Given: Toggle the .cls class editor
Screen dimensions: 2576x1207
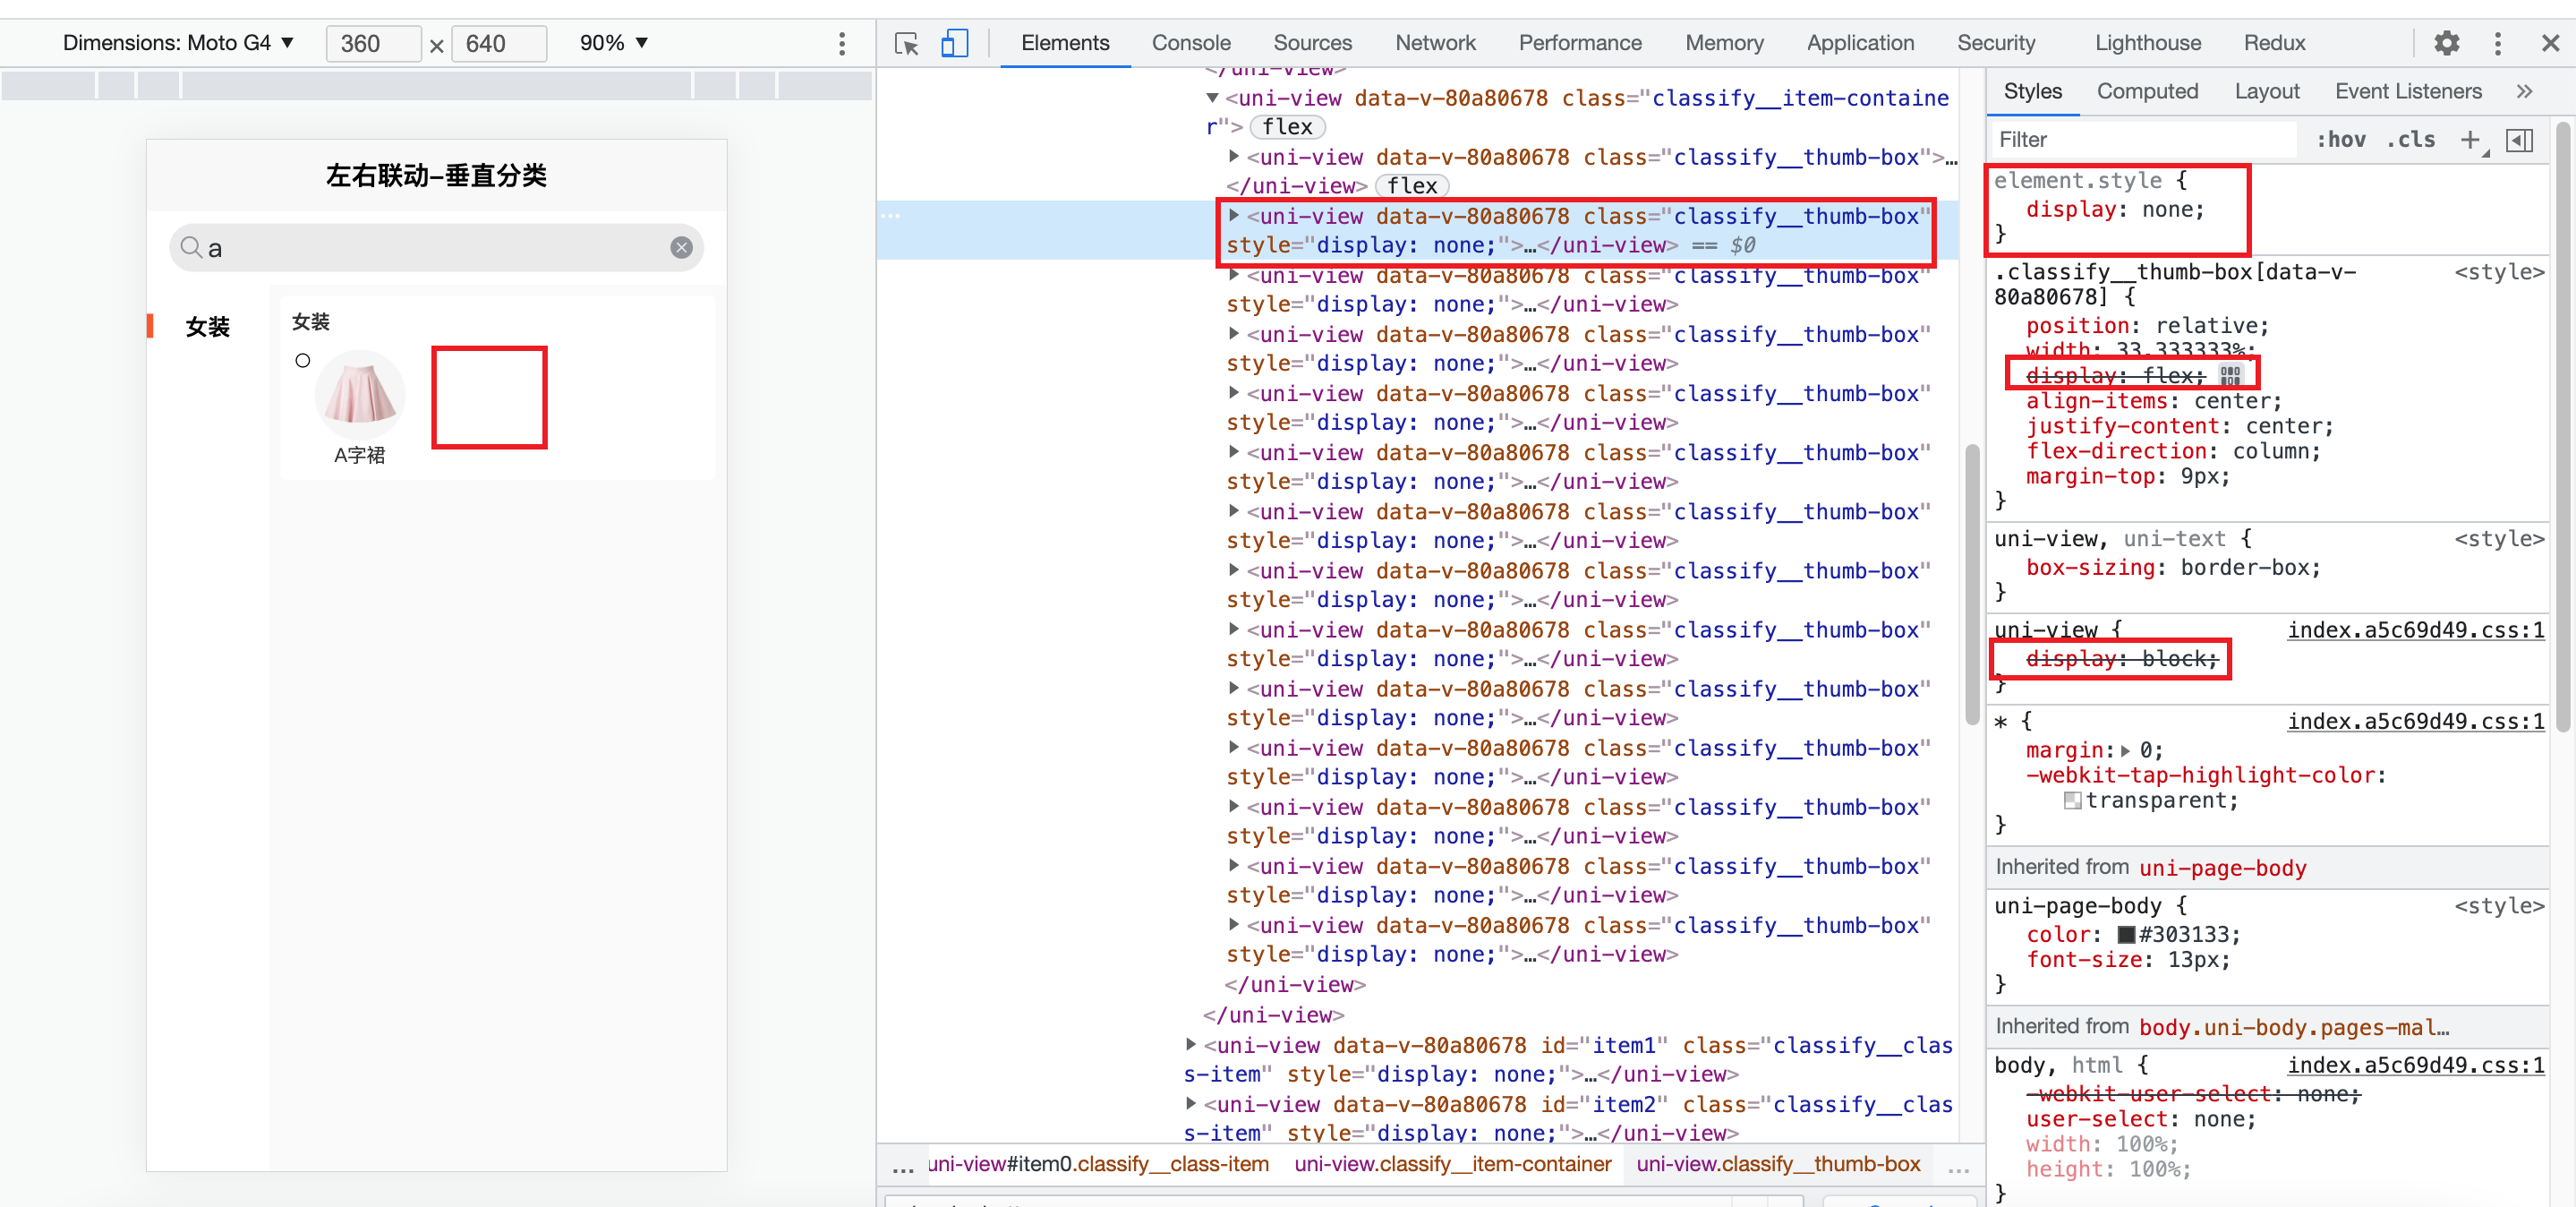Looking at the screenshot, I should (x=2411, y=140).
